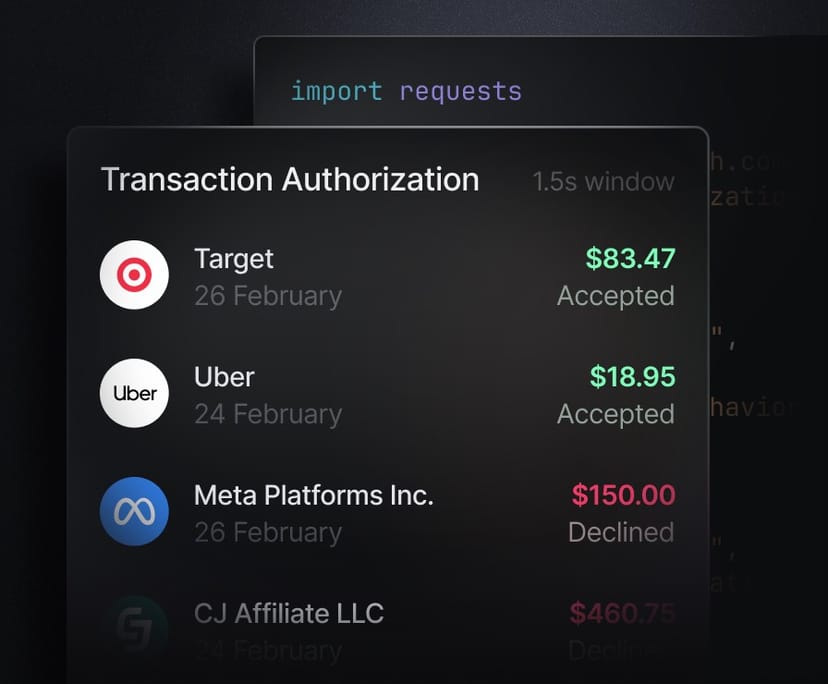Click the Accepted status under $18.95
828x684 pixels.
point(615,414)
